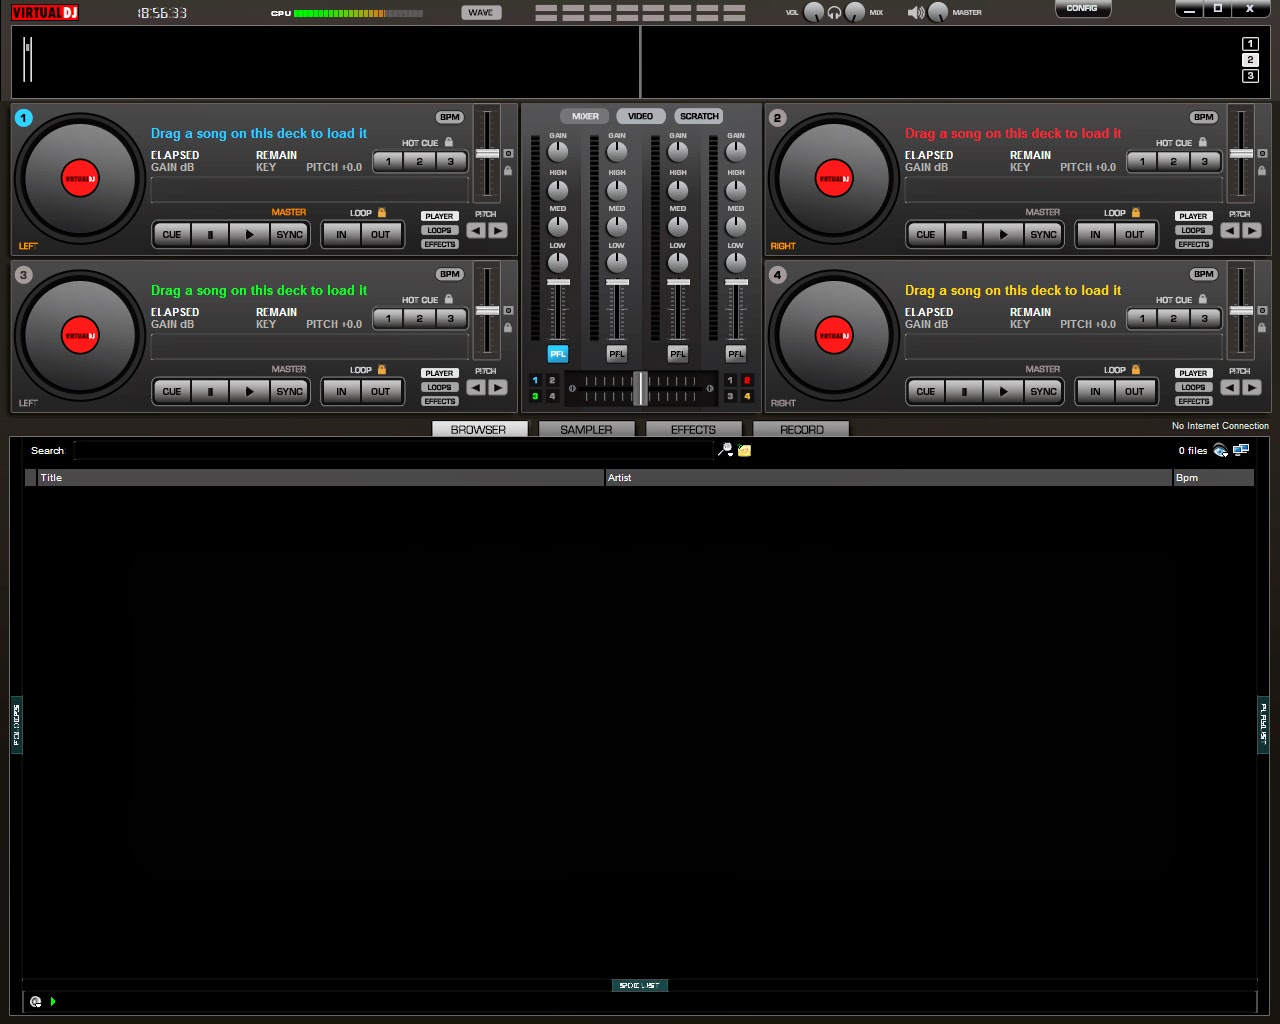
Task: Expand the Folders side panel
Action: 16,725
